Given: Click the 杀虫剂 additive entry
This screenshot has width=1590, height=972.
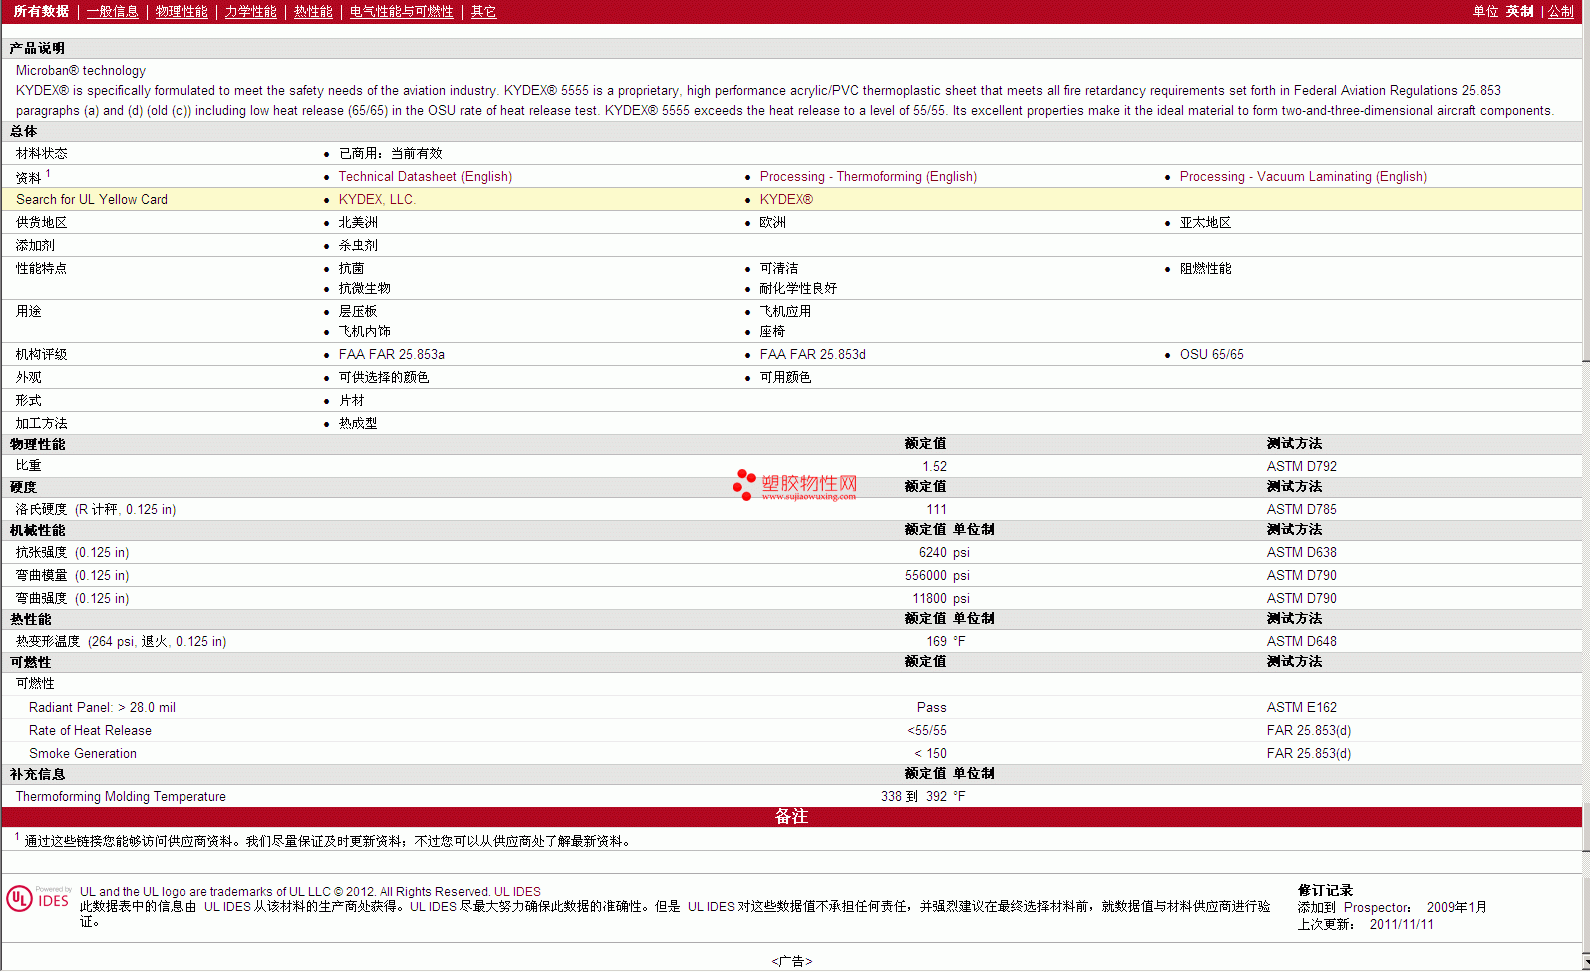Looking at the screenshot, I should click(358, 245).
